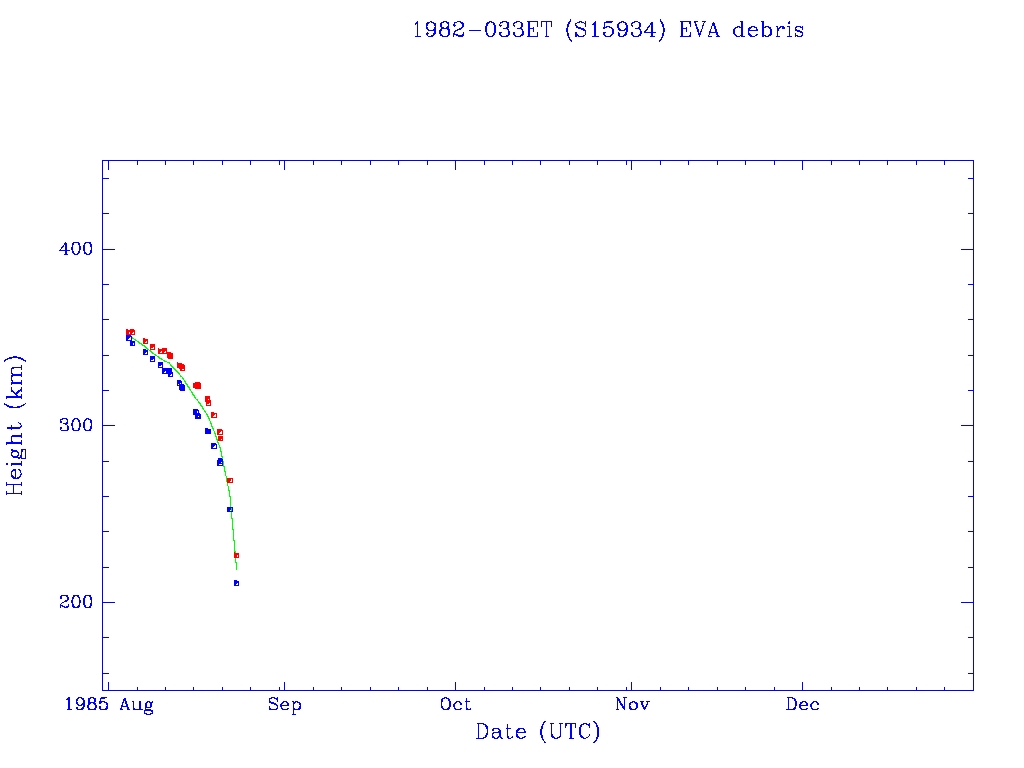Click the 'Height (km)' y-axis label
Viewport: 1024px width, 768px height.
(16, 425)
